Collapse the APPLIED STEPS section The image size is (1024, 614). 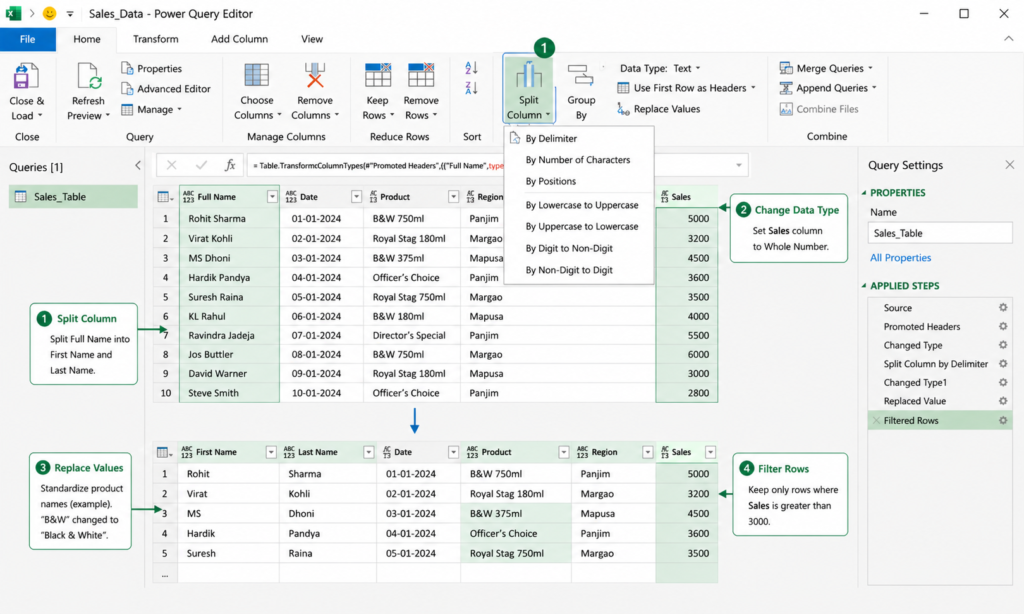pos(863,285)
